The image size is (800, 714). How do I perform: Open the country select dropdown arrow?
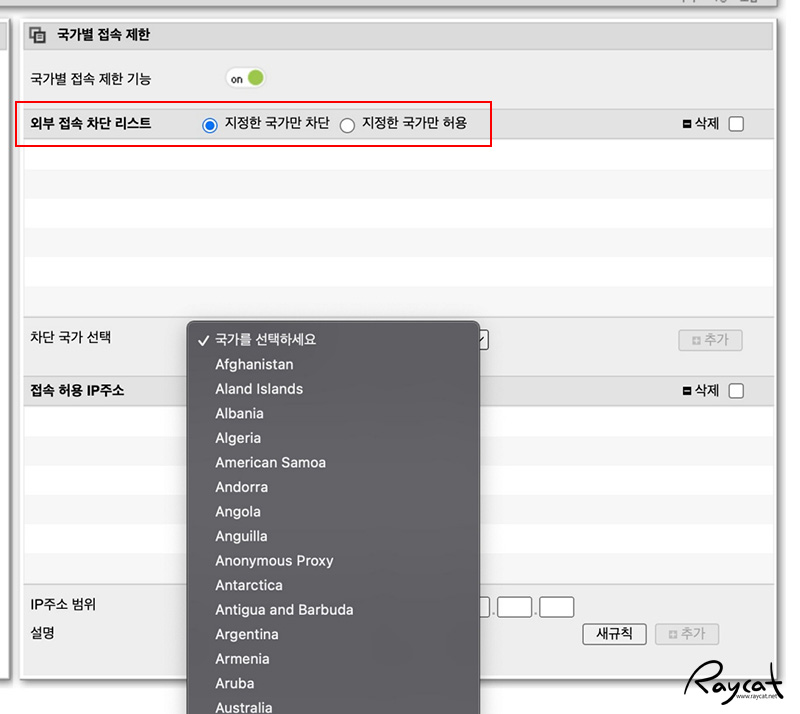(x=484, y=340)
